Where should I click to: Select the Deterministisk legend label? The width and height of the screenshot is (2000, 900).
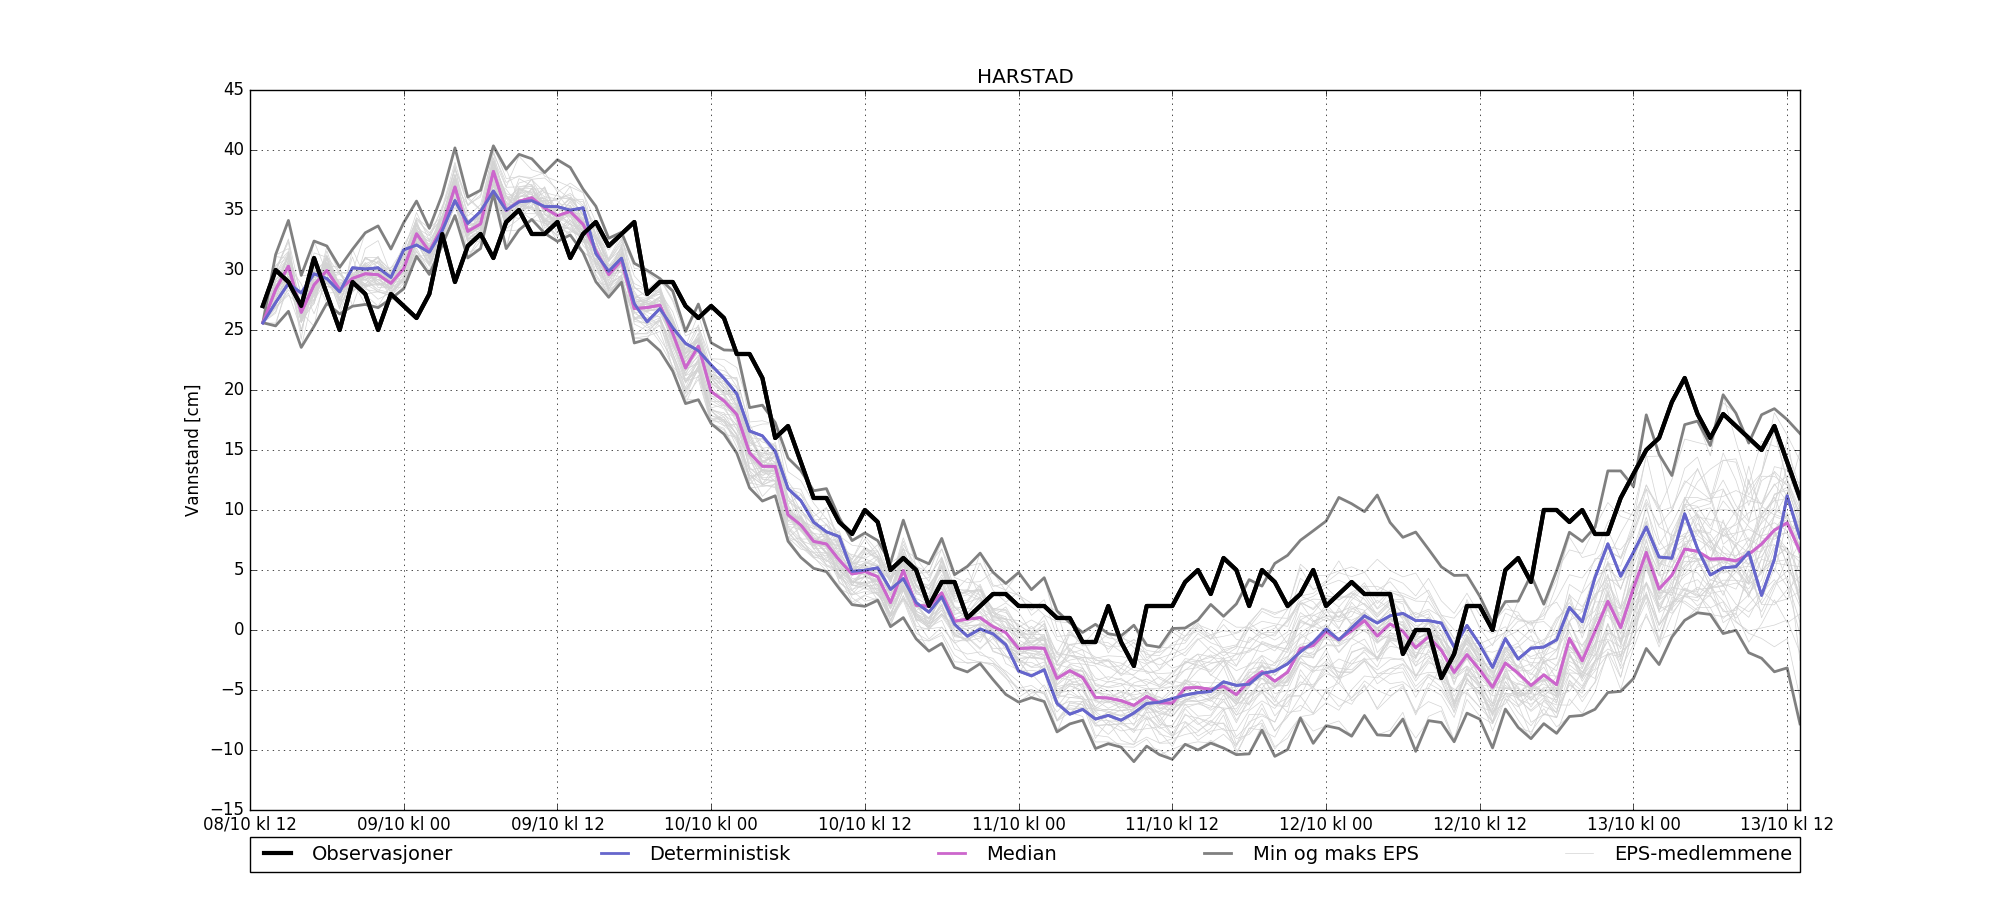coord(719,854)
